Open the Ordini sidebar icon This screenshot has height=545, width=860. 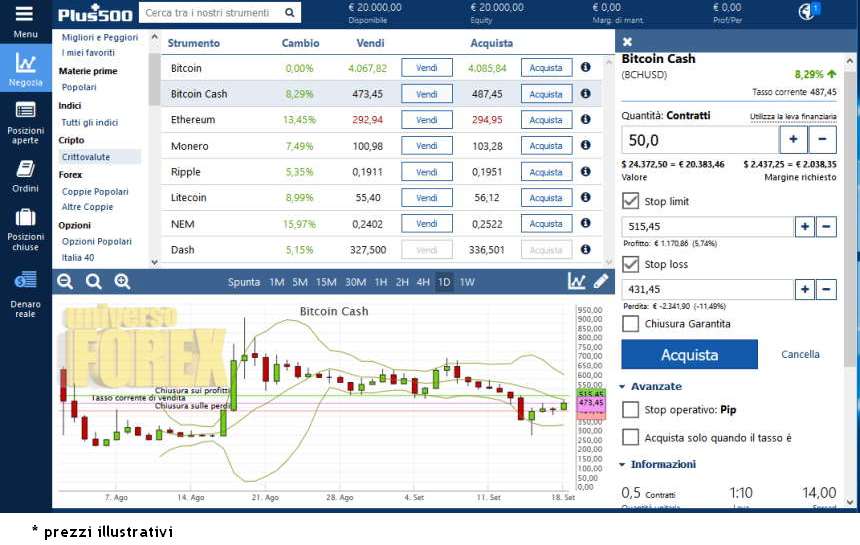(x=25, y=174)
